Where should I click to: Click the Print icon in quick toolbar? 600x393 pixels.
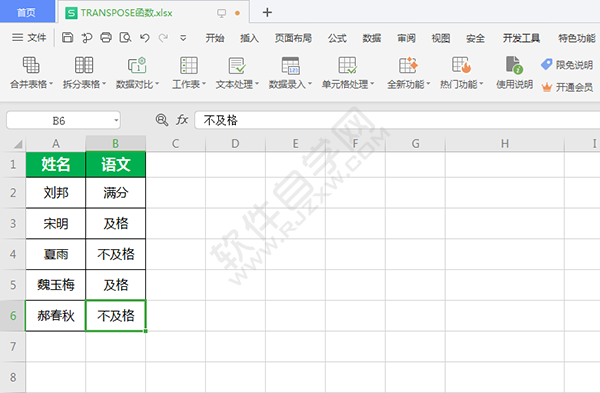tap(106, 38)
